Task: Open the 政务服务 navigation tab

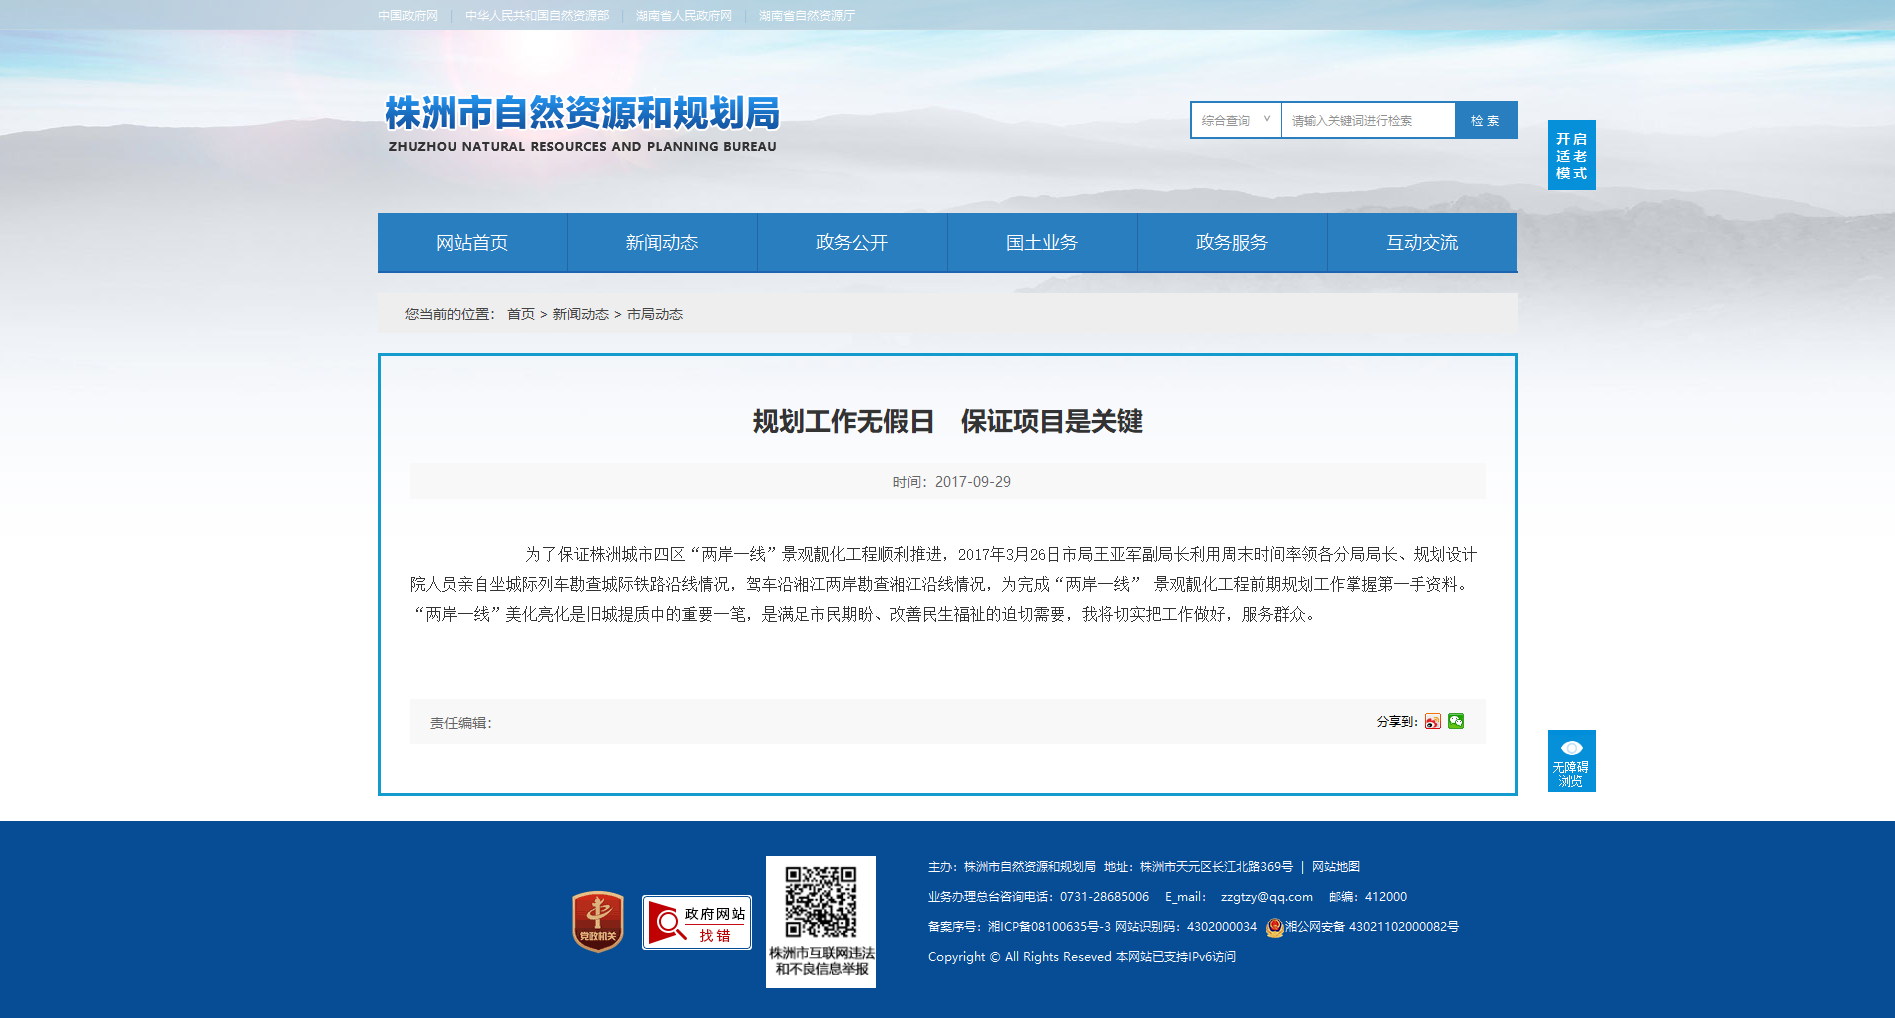Action: (x=1232, y=242)
